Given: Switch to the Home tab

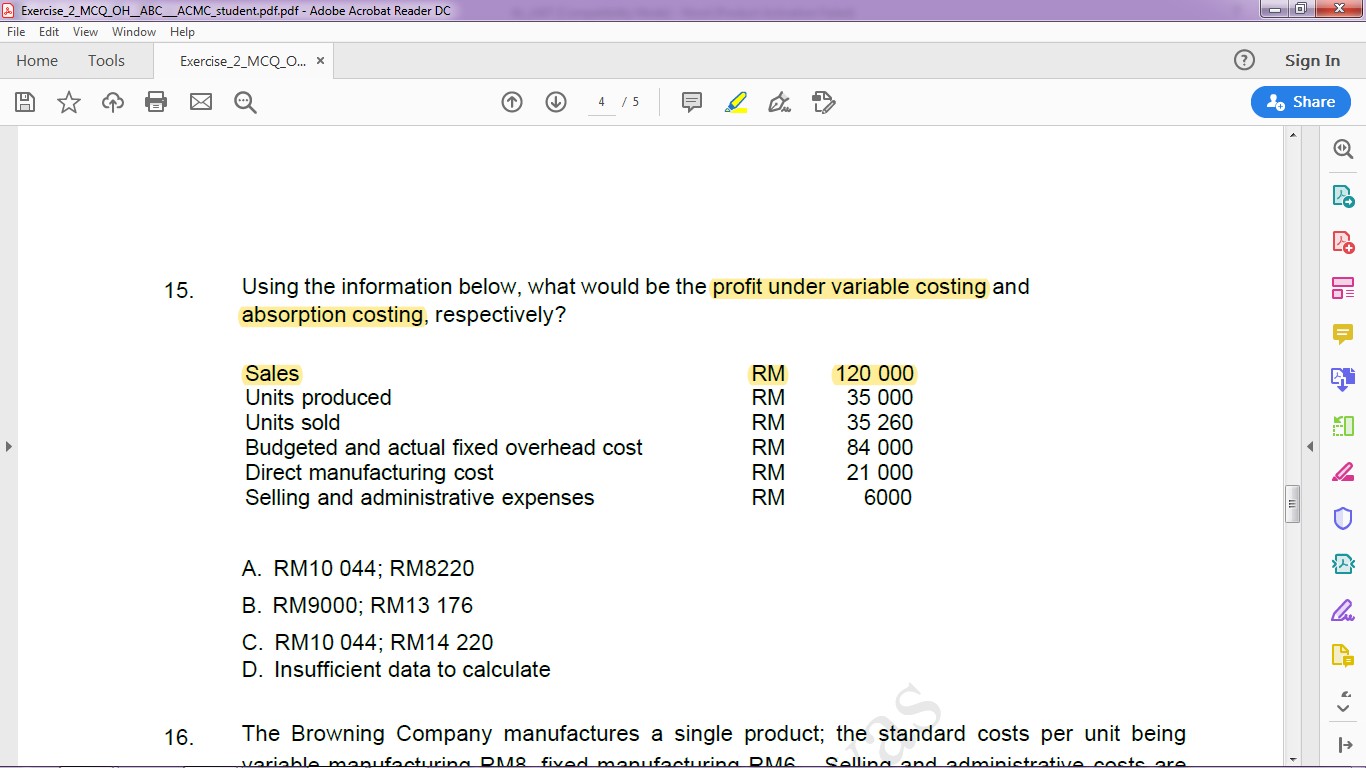Looking at the screenshot, I should point(36,60).
